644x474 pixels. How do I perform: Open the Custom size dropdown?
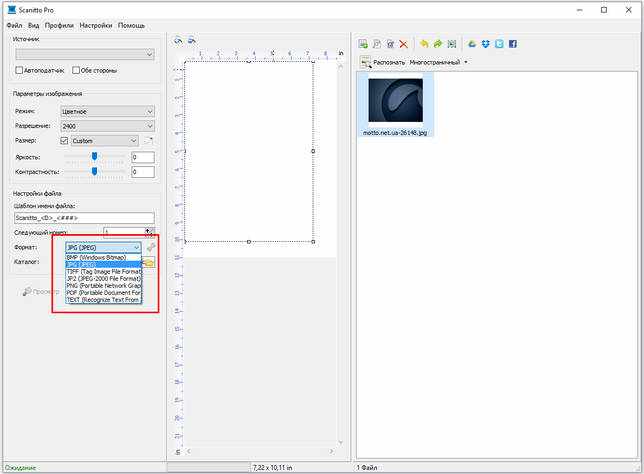105,141
